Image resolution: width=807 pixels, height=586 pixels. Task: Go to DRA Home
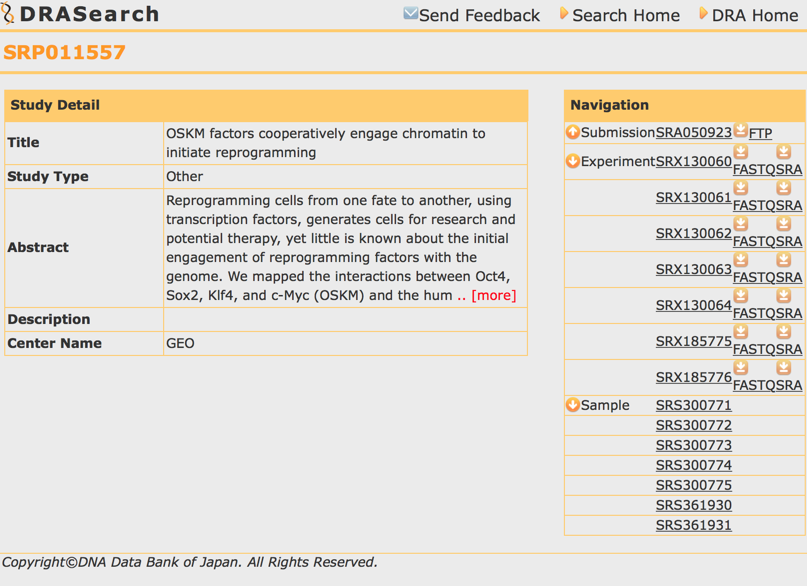pos(755,15)
